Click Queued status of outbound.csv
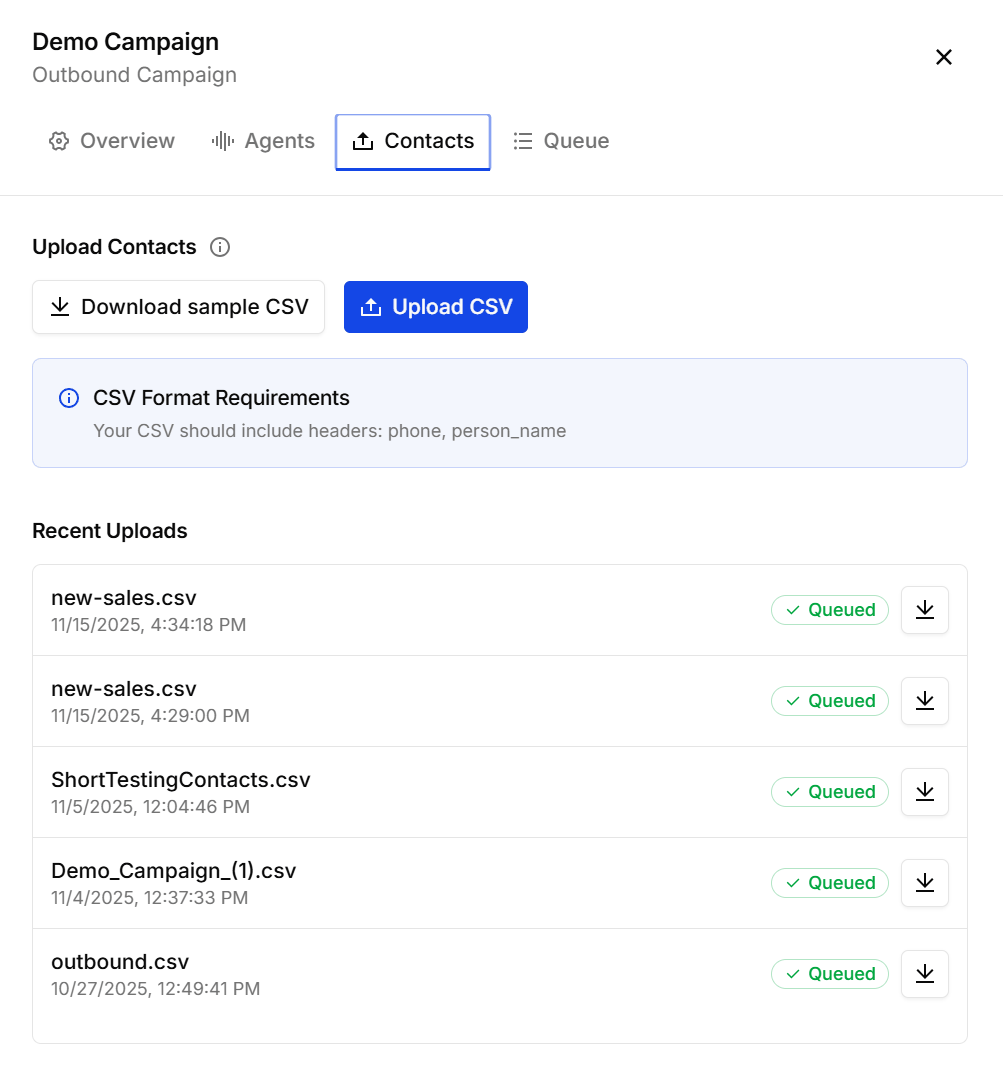1003x1083 pixels. tap(830, 974)
